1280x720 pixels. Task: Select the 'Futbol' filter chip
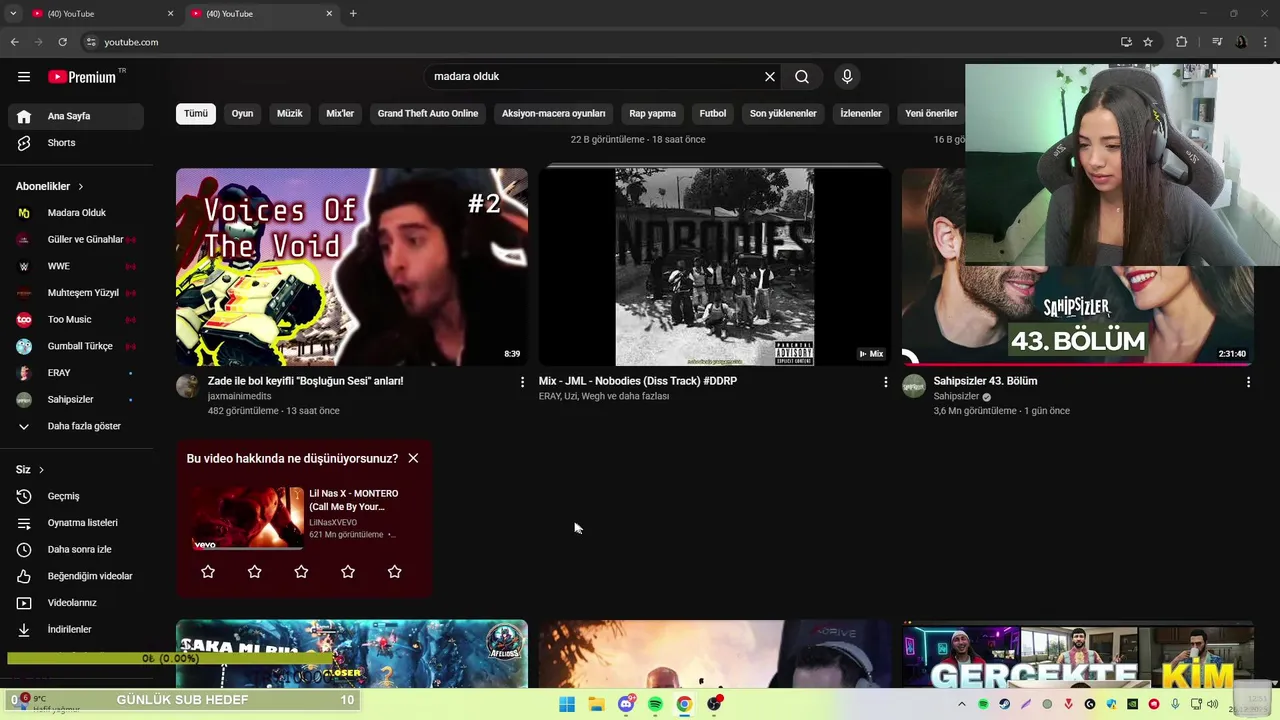click(x=713, y=113)
